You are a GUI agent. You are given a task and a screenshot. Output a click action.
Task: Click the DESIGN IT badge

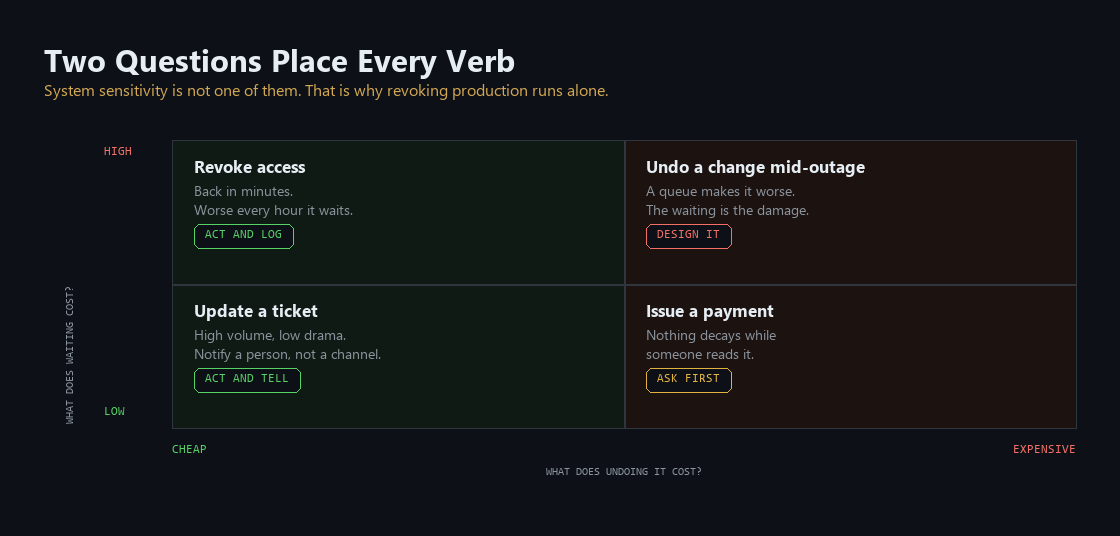click(x=689, y=237)
